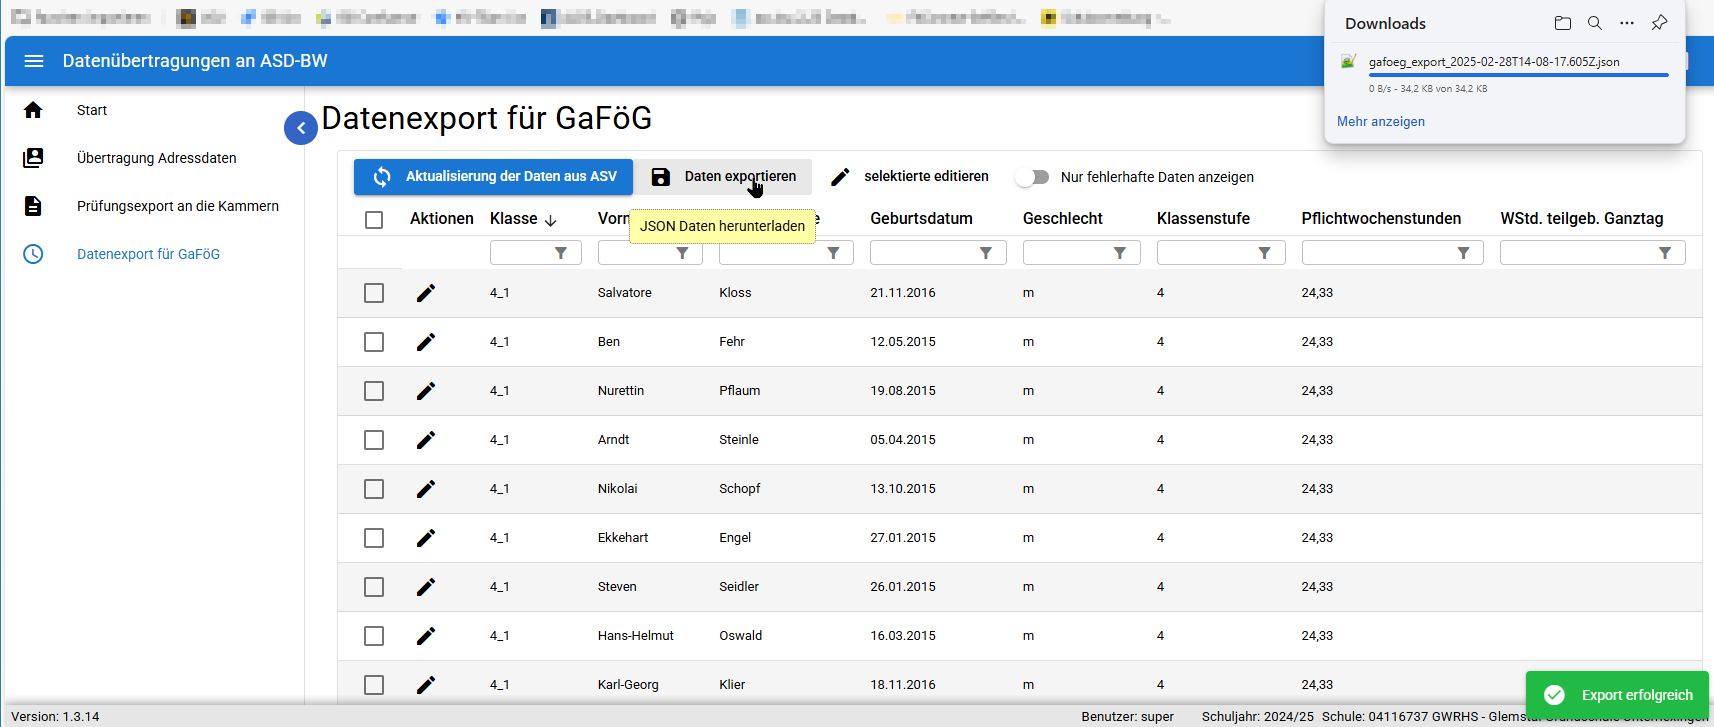Open the Klasse column filter
Screen dimensions: 1714x727
561,253
